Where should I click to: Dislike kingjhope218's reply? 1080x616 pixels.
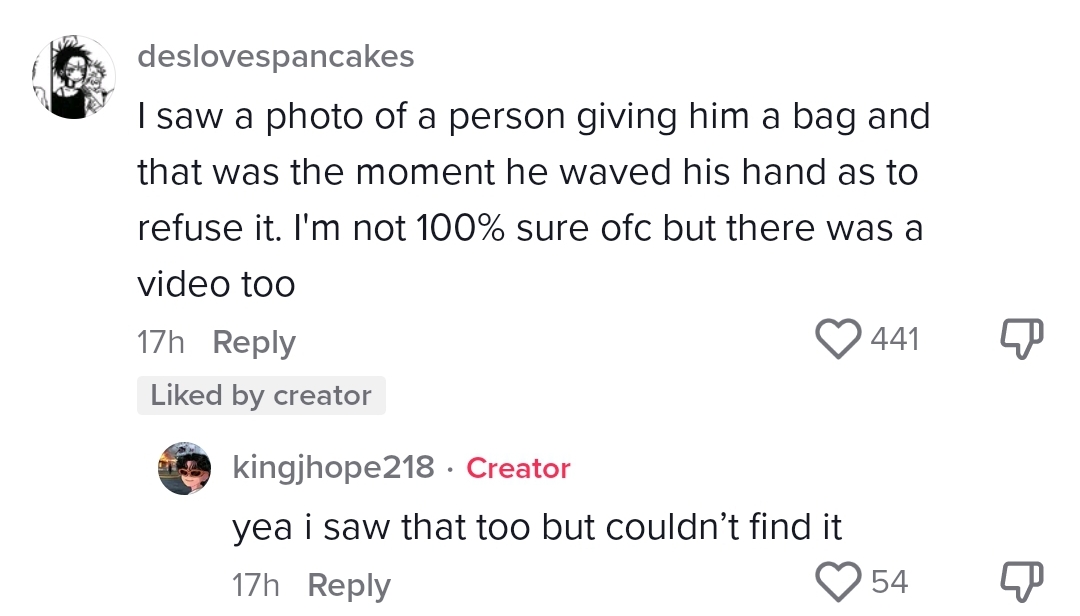click(x=1022, y=581)
